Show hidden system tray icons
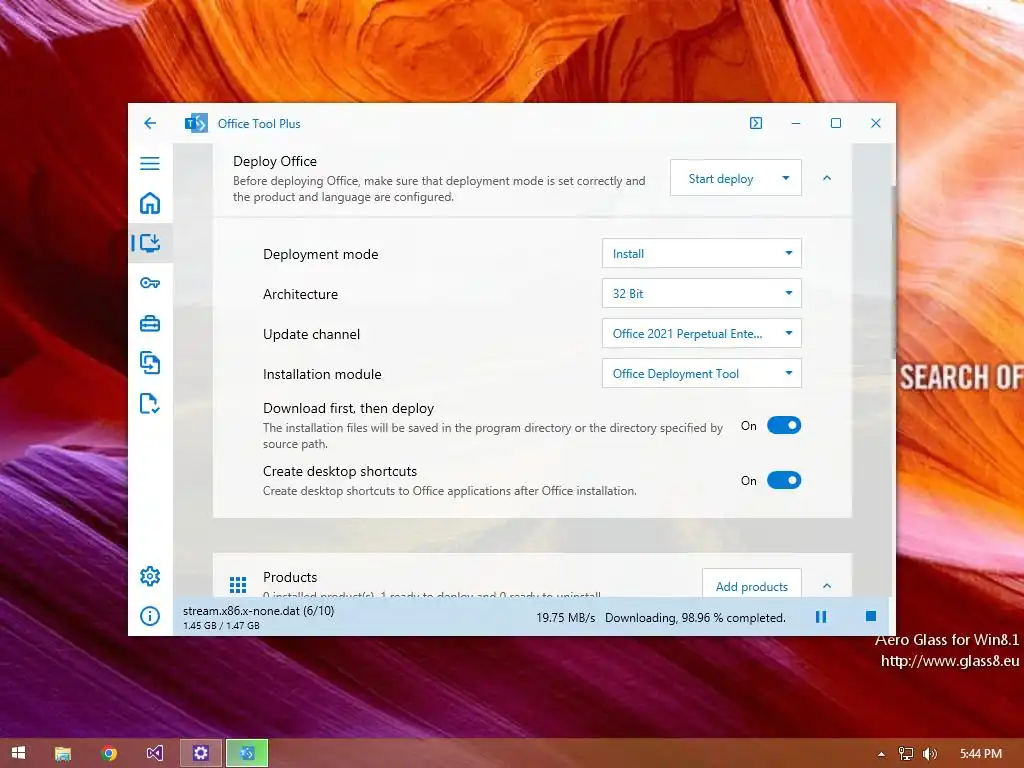The image size is (1024, 768). click(882, 754)
